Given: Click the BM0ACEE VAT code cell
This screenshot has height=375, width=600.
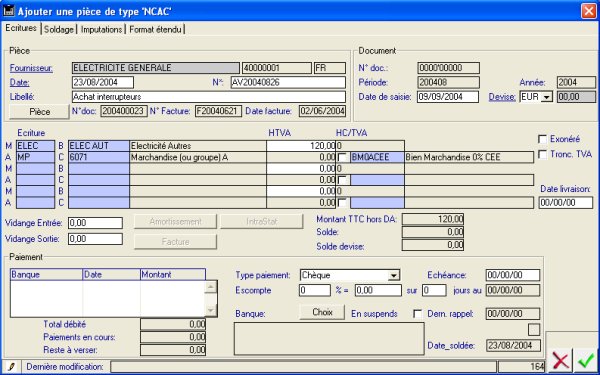Looking at the screenshot, I should pyautogui.click(x=377, y=157).
